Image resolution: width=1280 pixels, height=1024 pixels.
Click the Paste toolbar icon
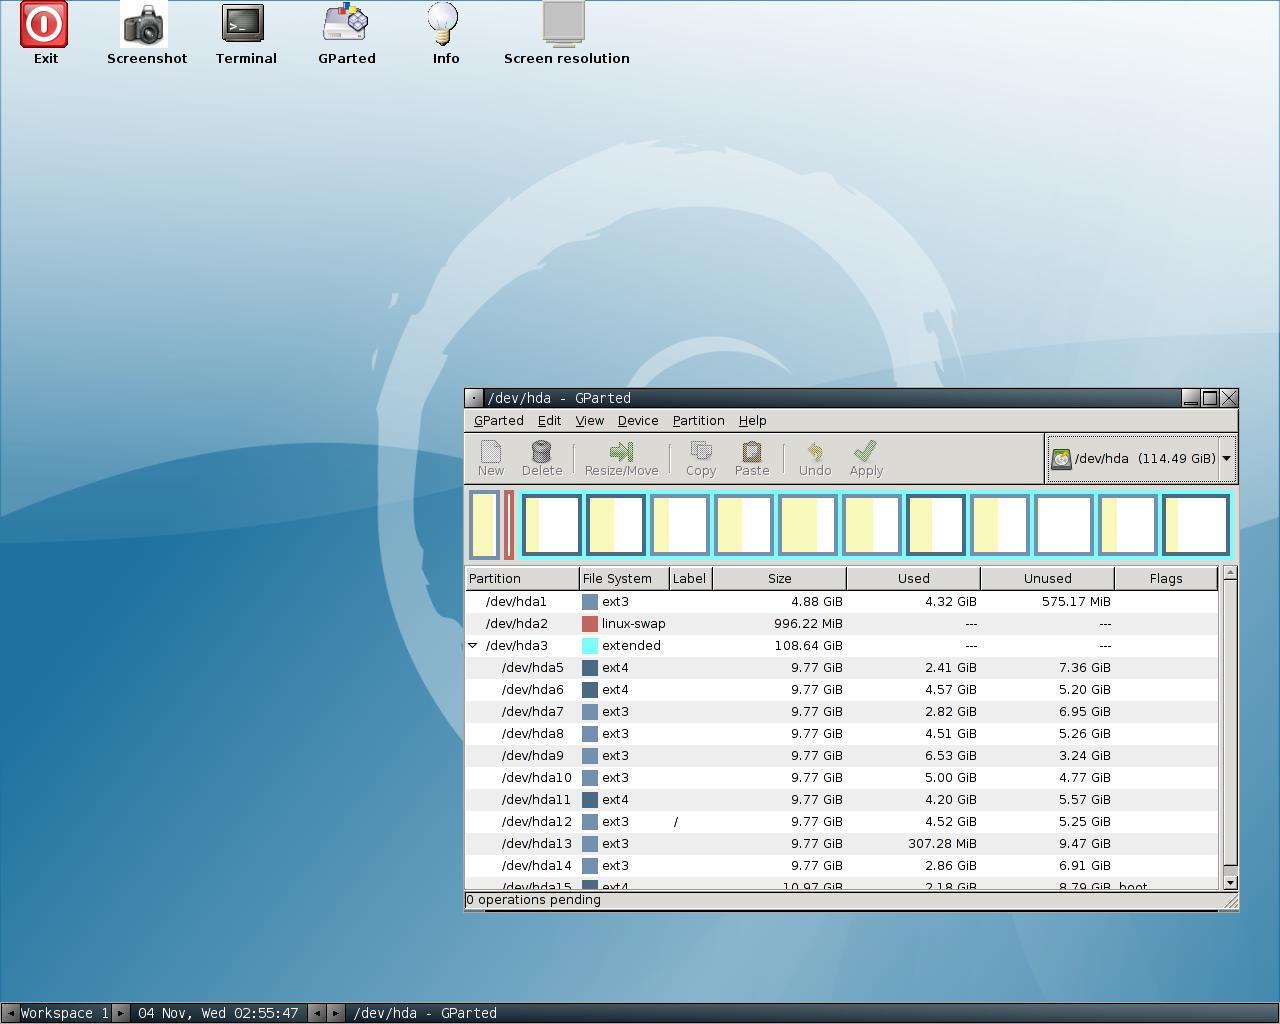point(752,459)
